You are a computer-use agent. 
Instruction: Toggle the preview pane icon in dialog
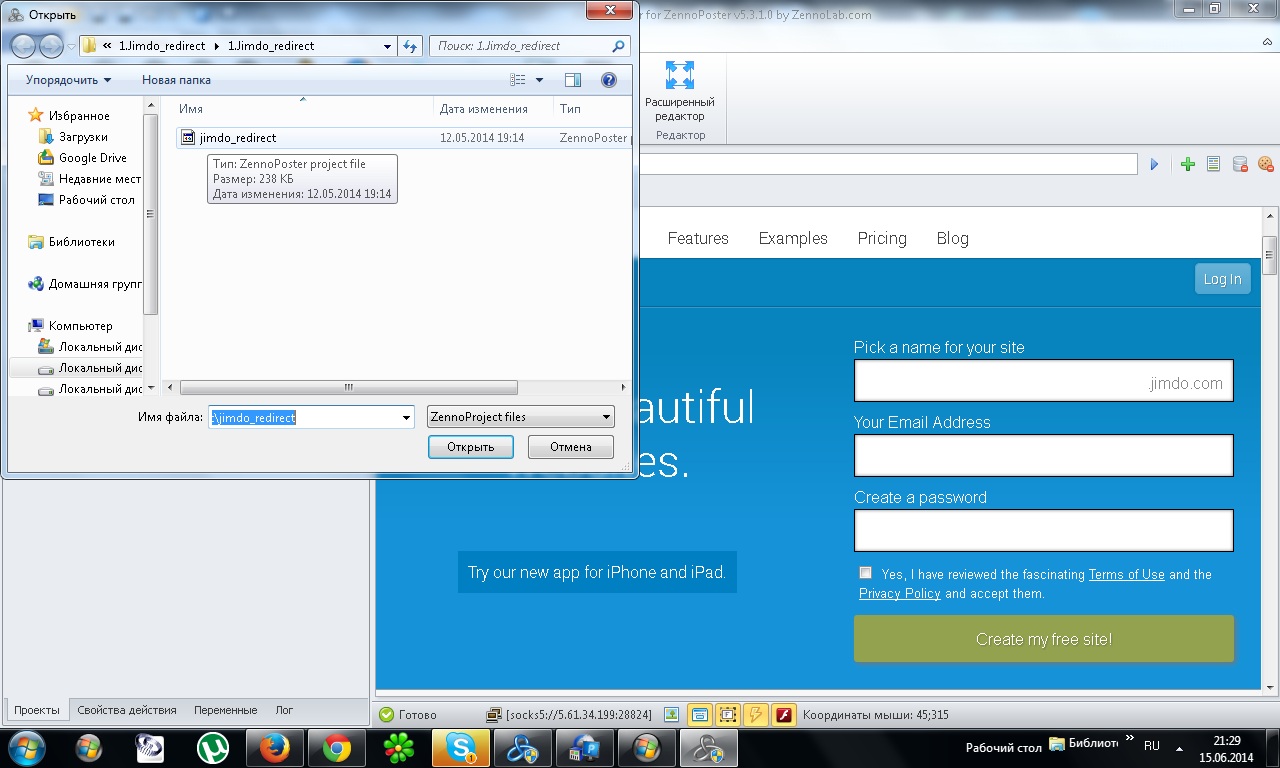[573, 80]
